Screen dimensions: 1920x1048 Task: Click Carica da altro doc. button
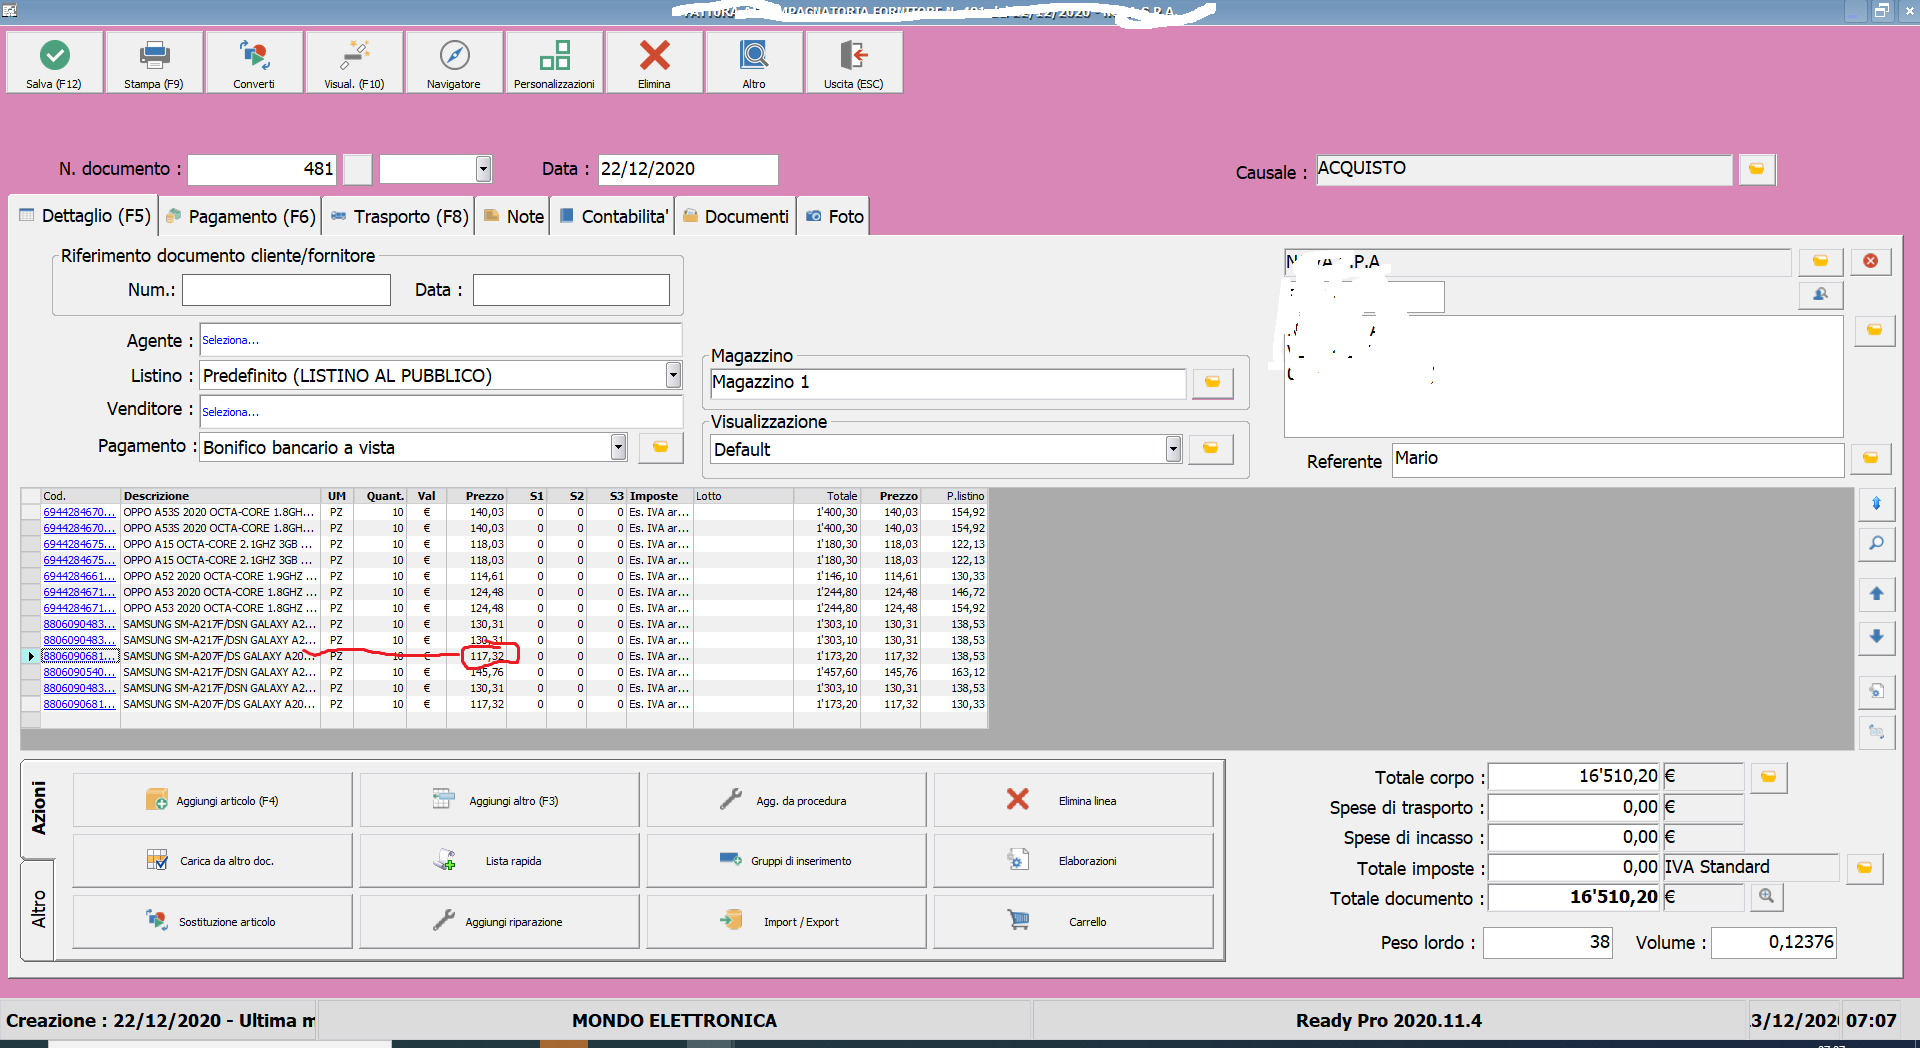(x=212, y=860)
